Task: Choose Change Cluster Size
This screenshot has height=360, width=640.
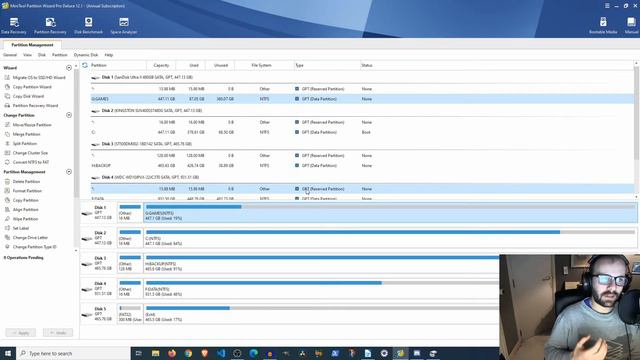Action: coord(26,153)
